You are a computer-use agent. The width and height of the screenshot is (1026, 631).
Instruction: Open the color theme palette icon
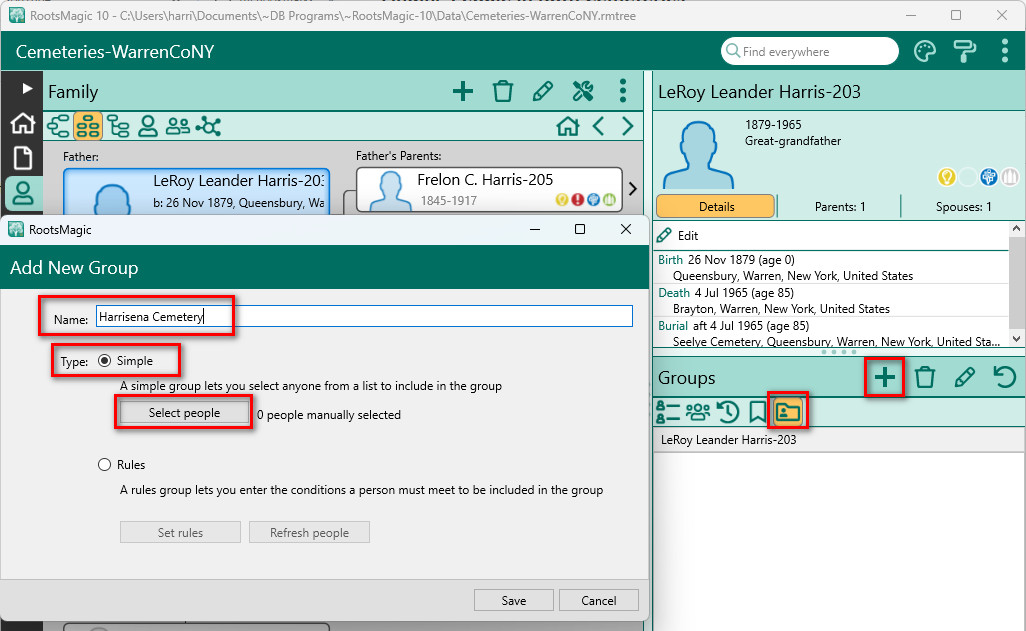(x=925, y=51)
